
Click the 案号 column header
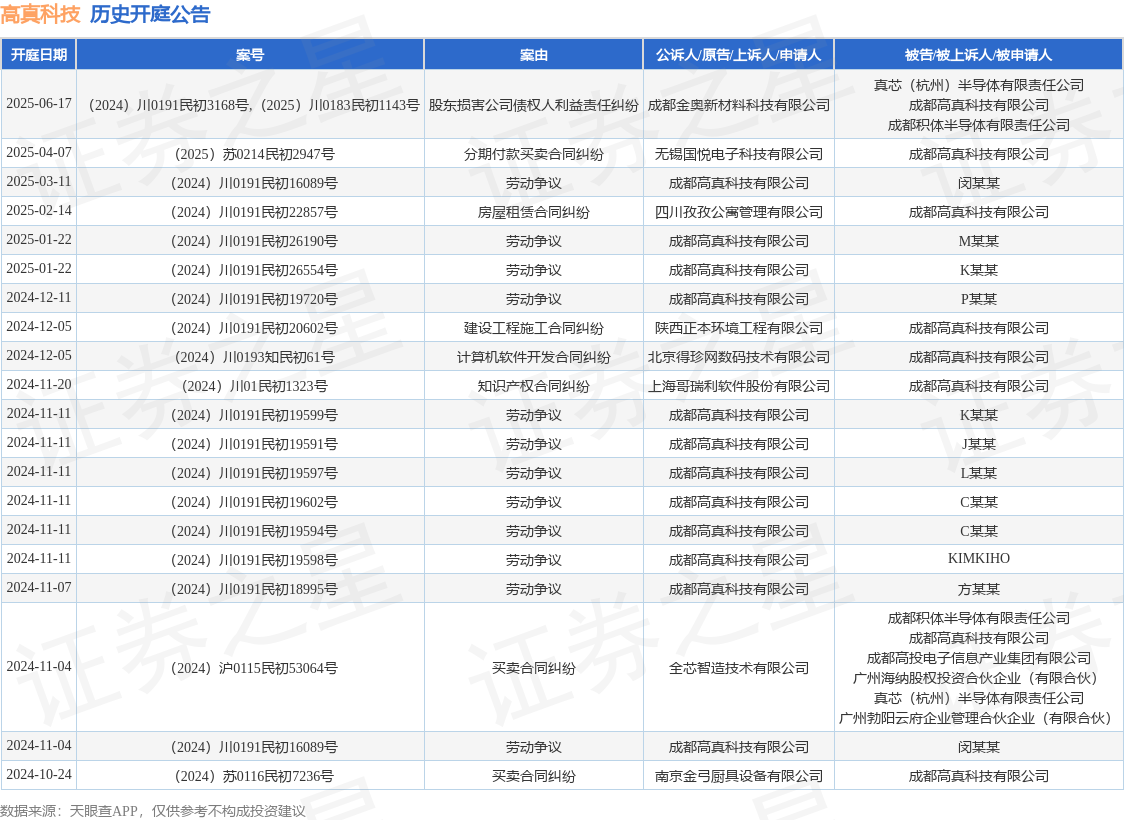tap(250, 54)
